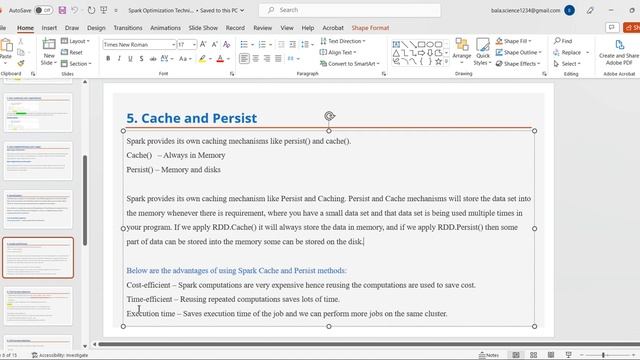Open the Shape Outline options

519,52
